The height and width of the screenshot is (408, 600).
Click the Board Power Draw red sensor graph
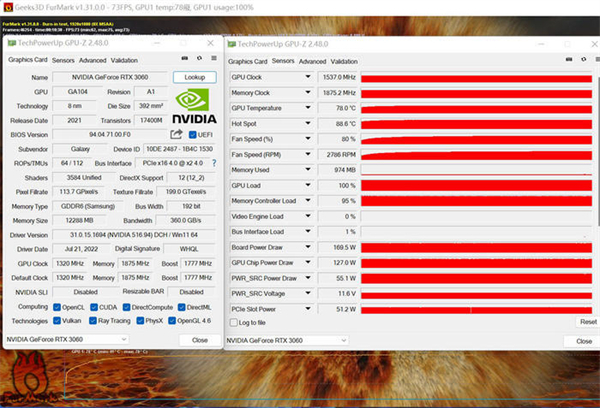pos(476,248)
